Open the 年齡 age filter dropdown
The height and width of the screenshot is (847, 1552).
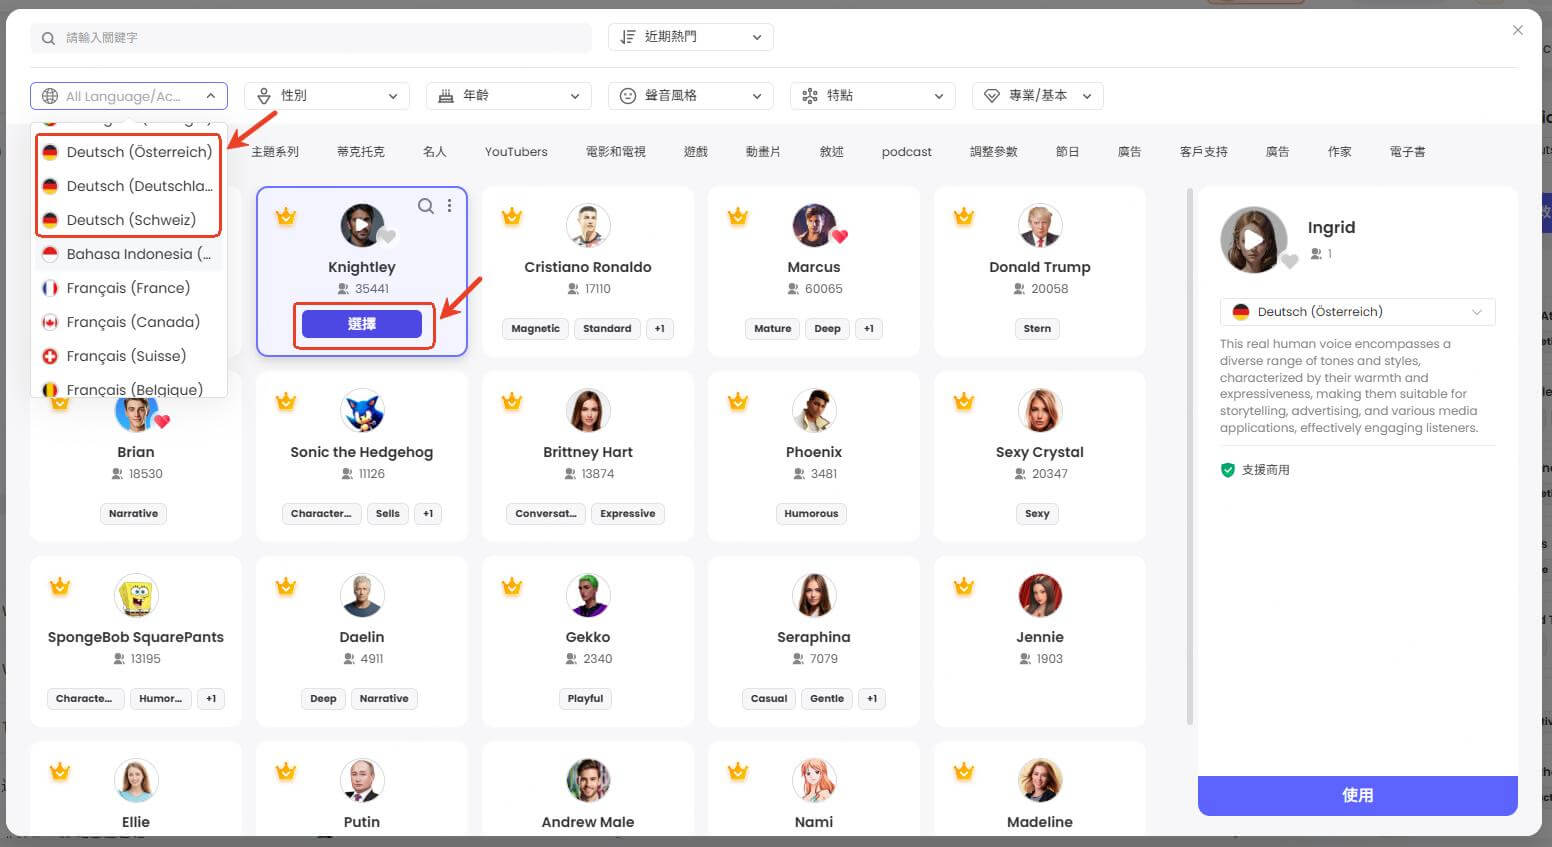pyautogui.click(x=508, y=96)
